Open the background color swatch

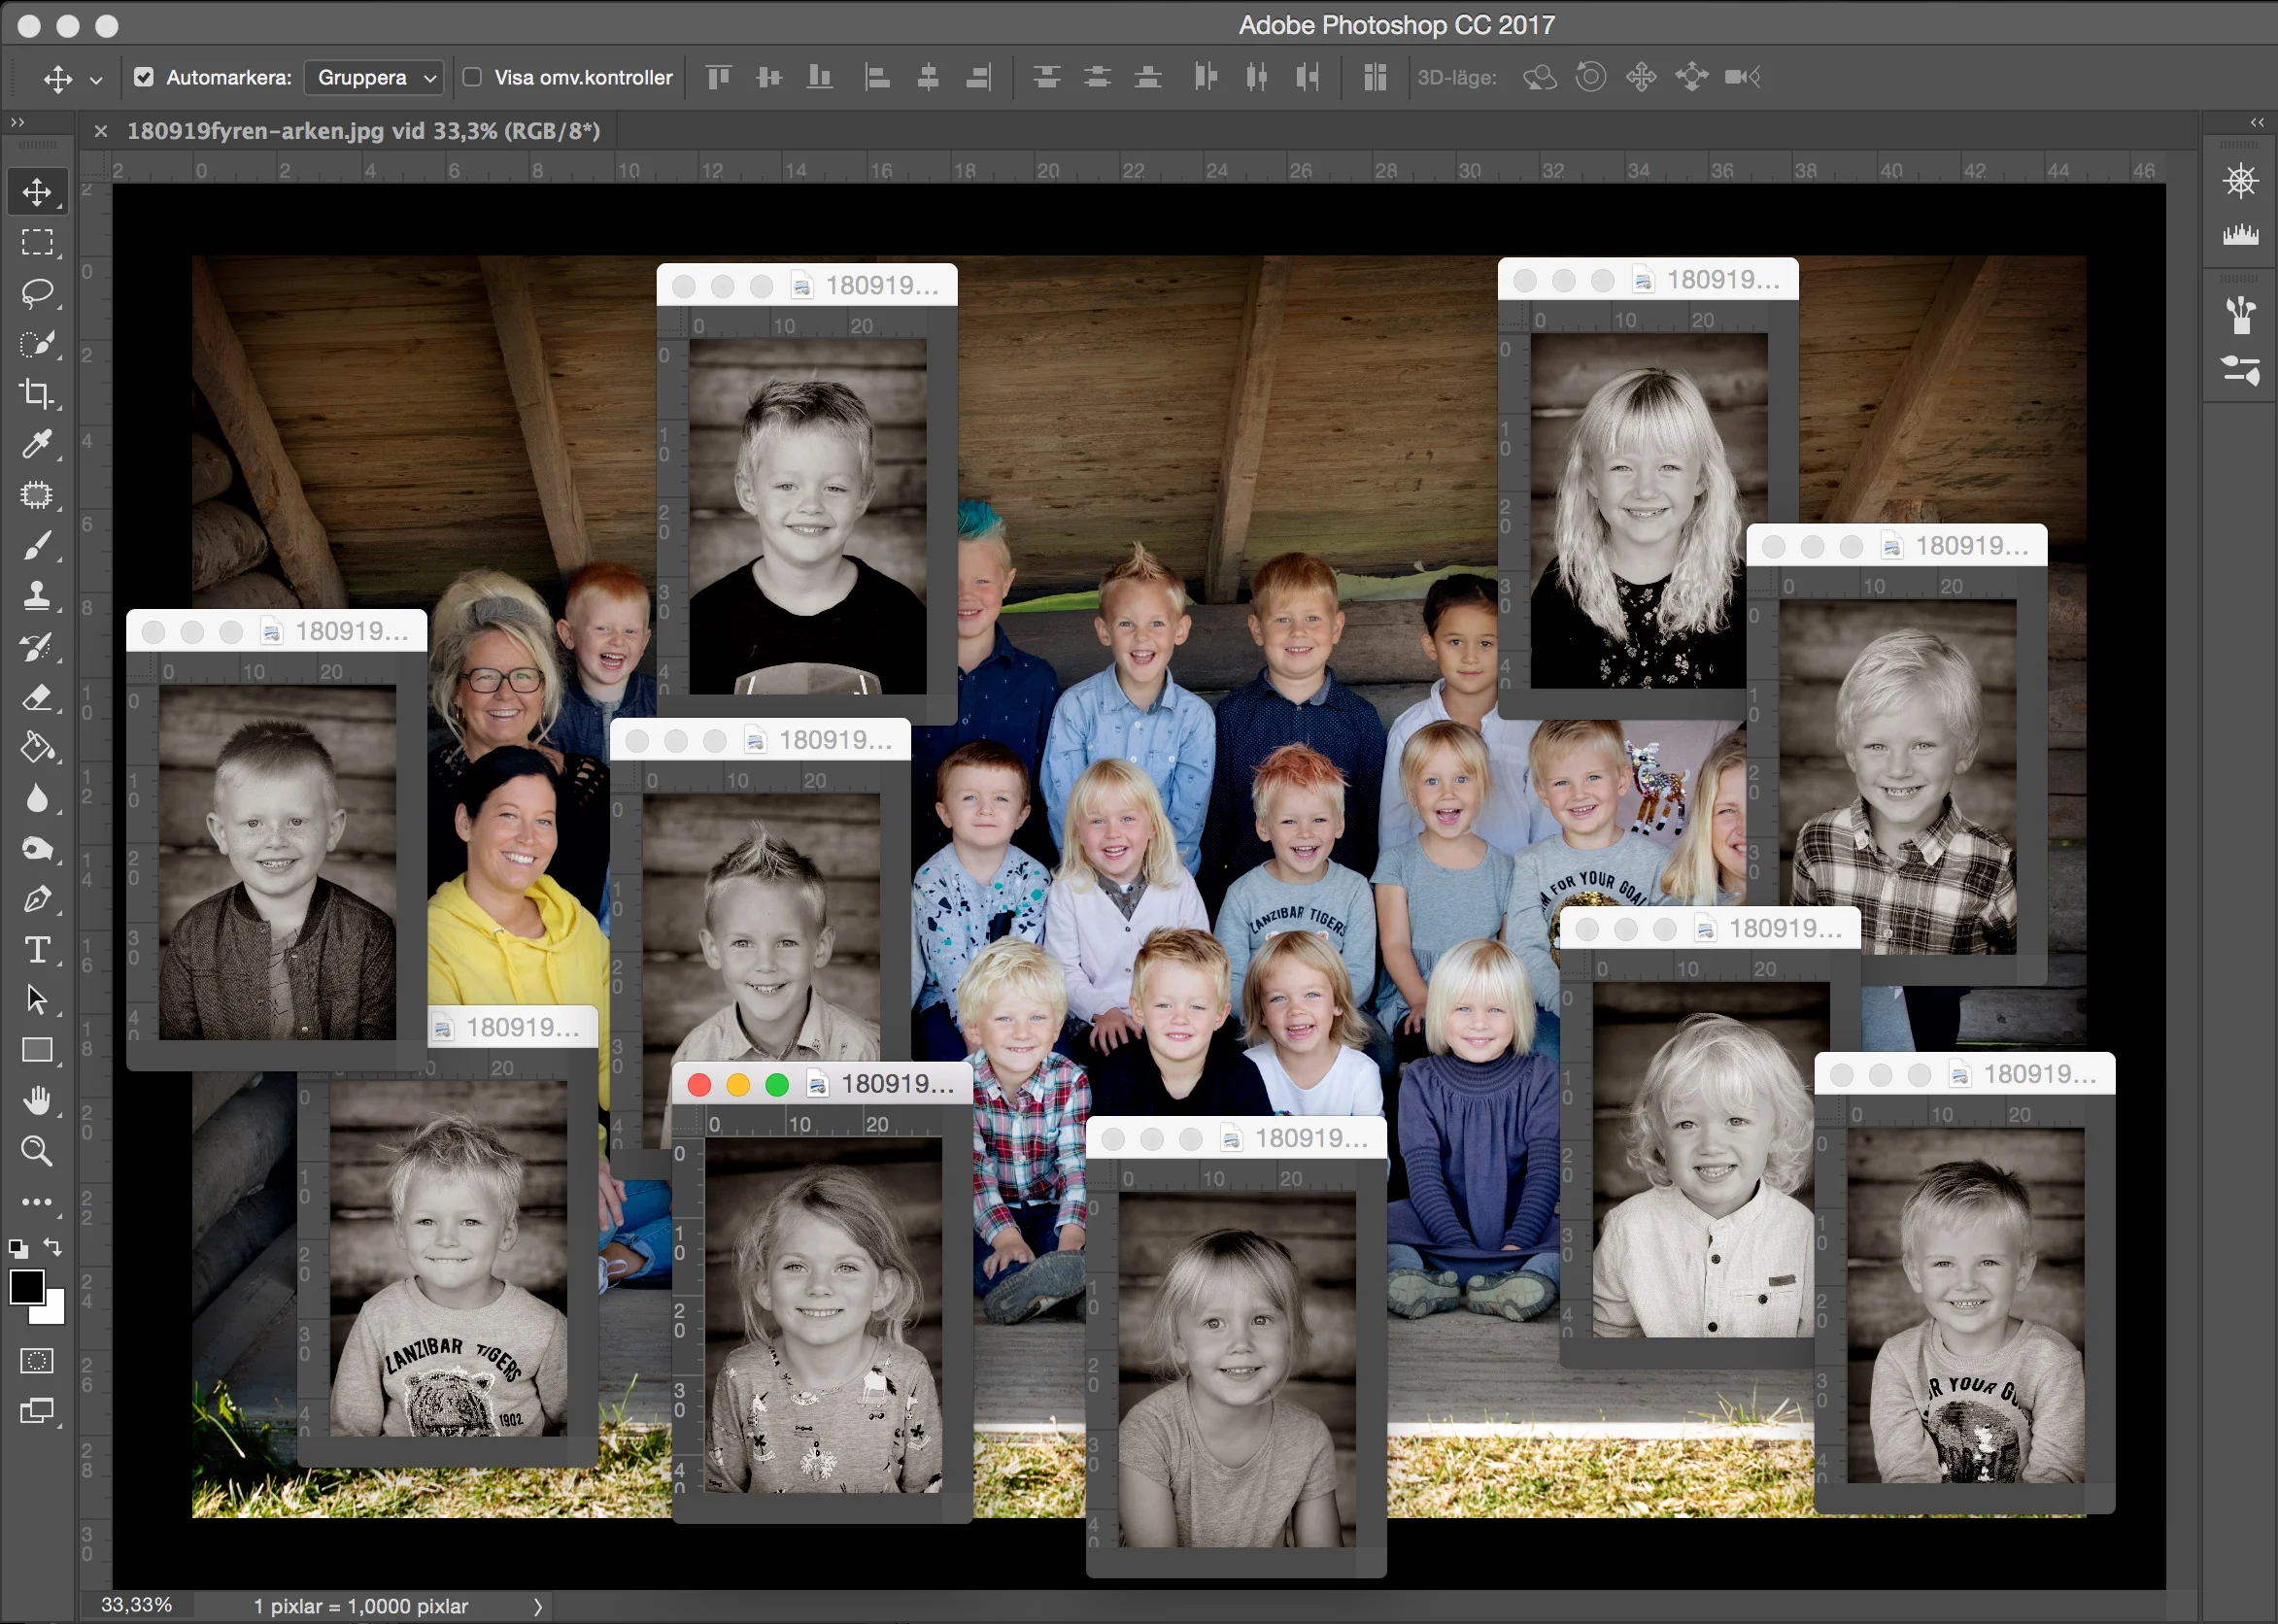(x=54, y=1313)
